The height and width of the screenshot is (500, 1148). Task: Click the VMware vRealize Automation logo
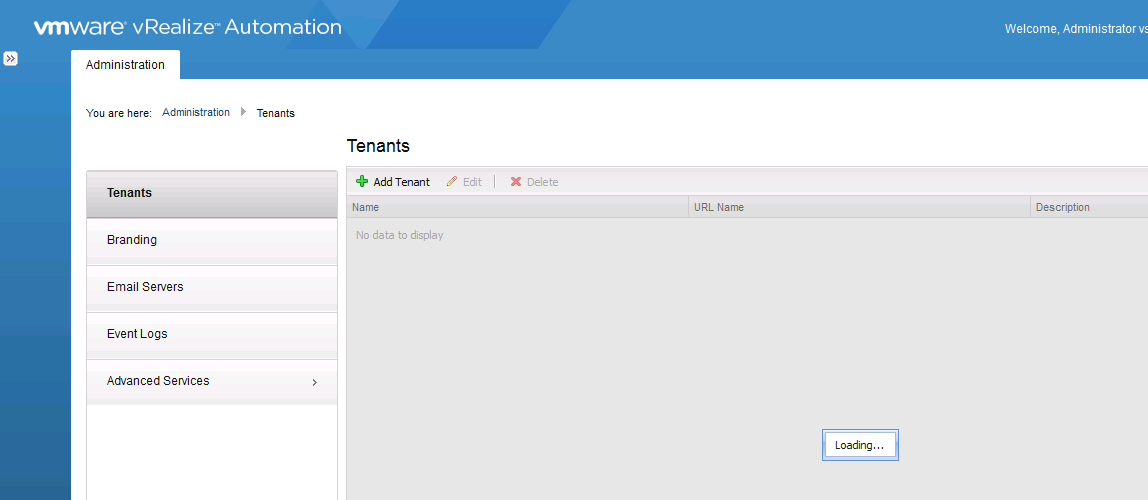187,27
